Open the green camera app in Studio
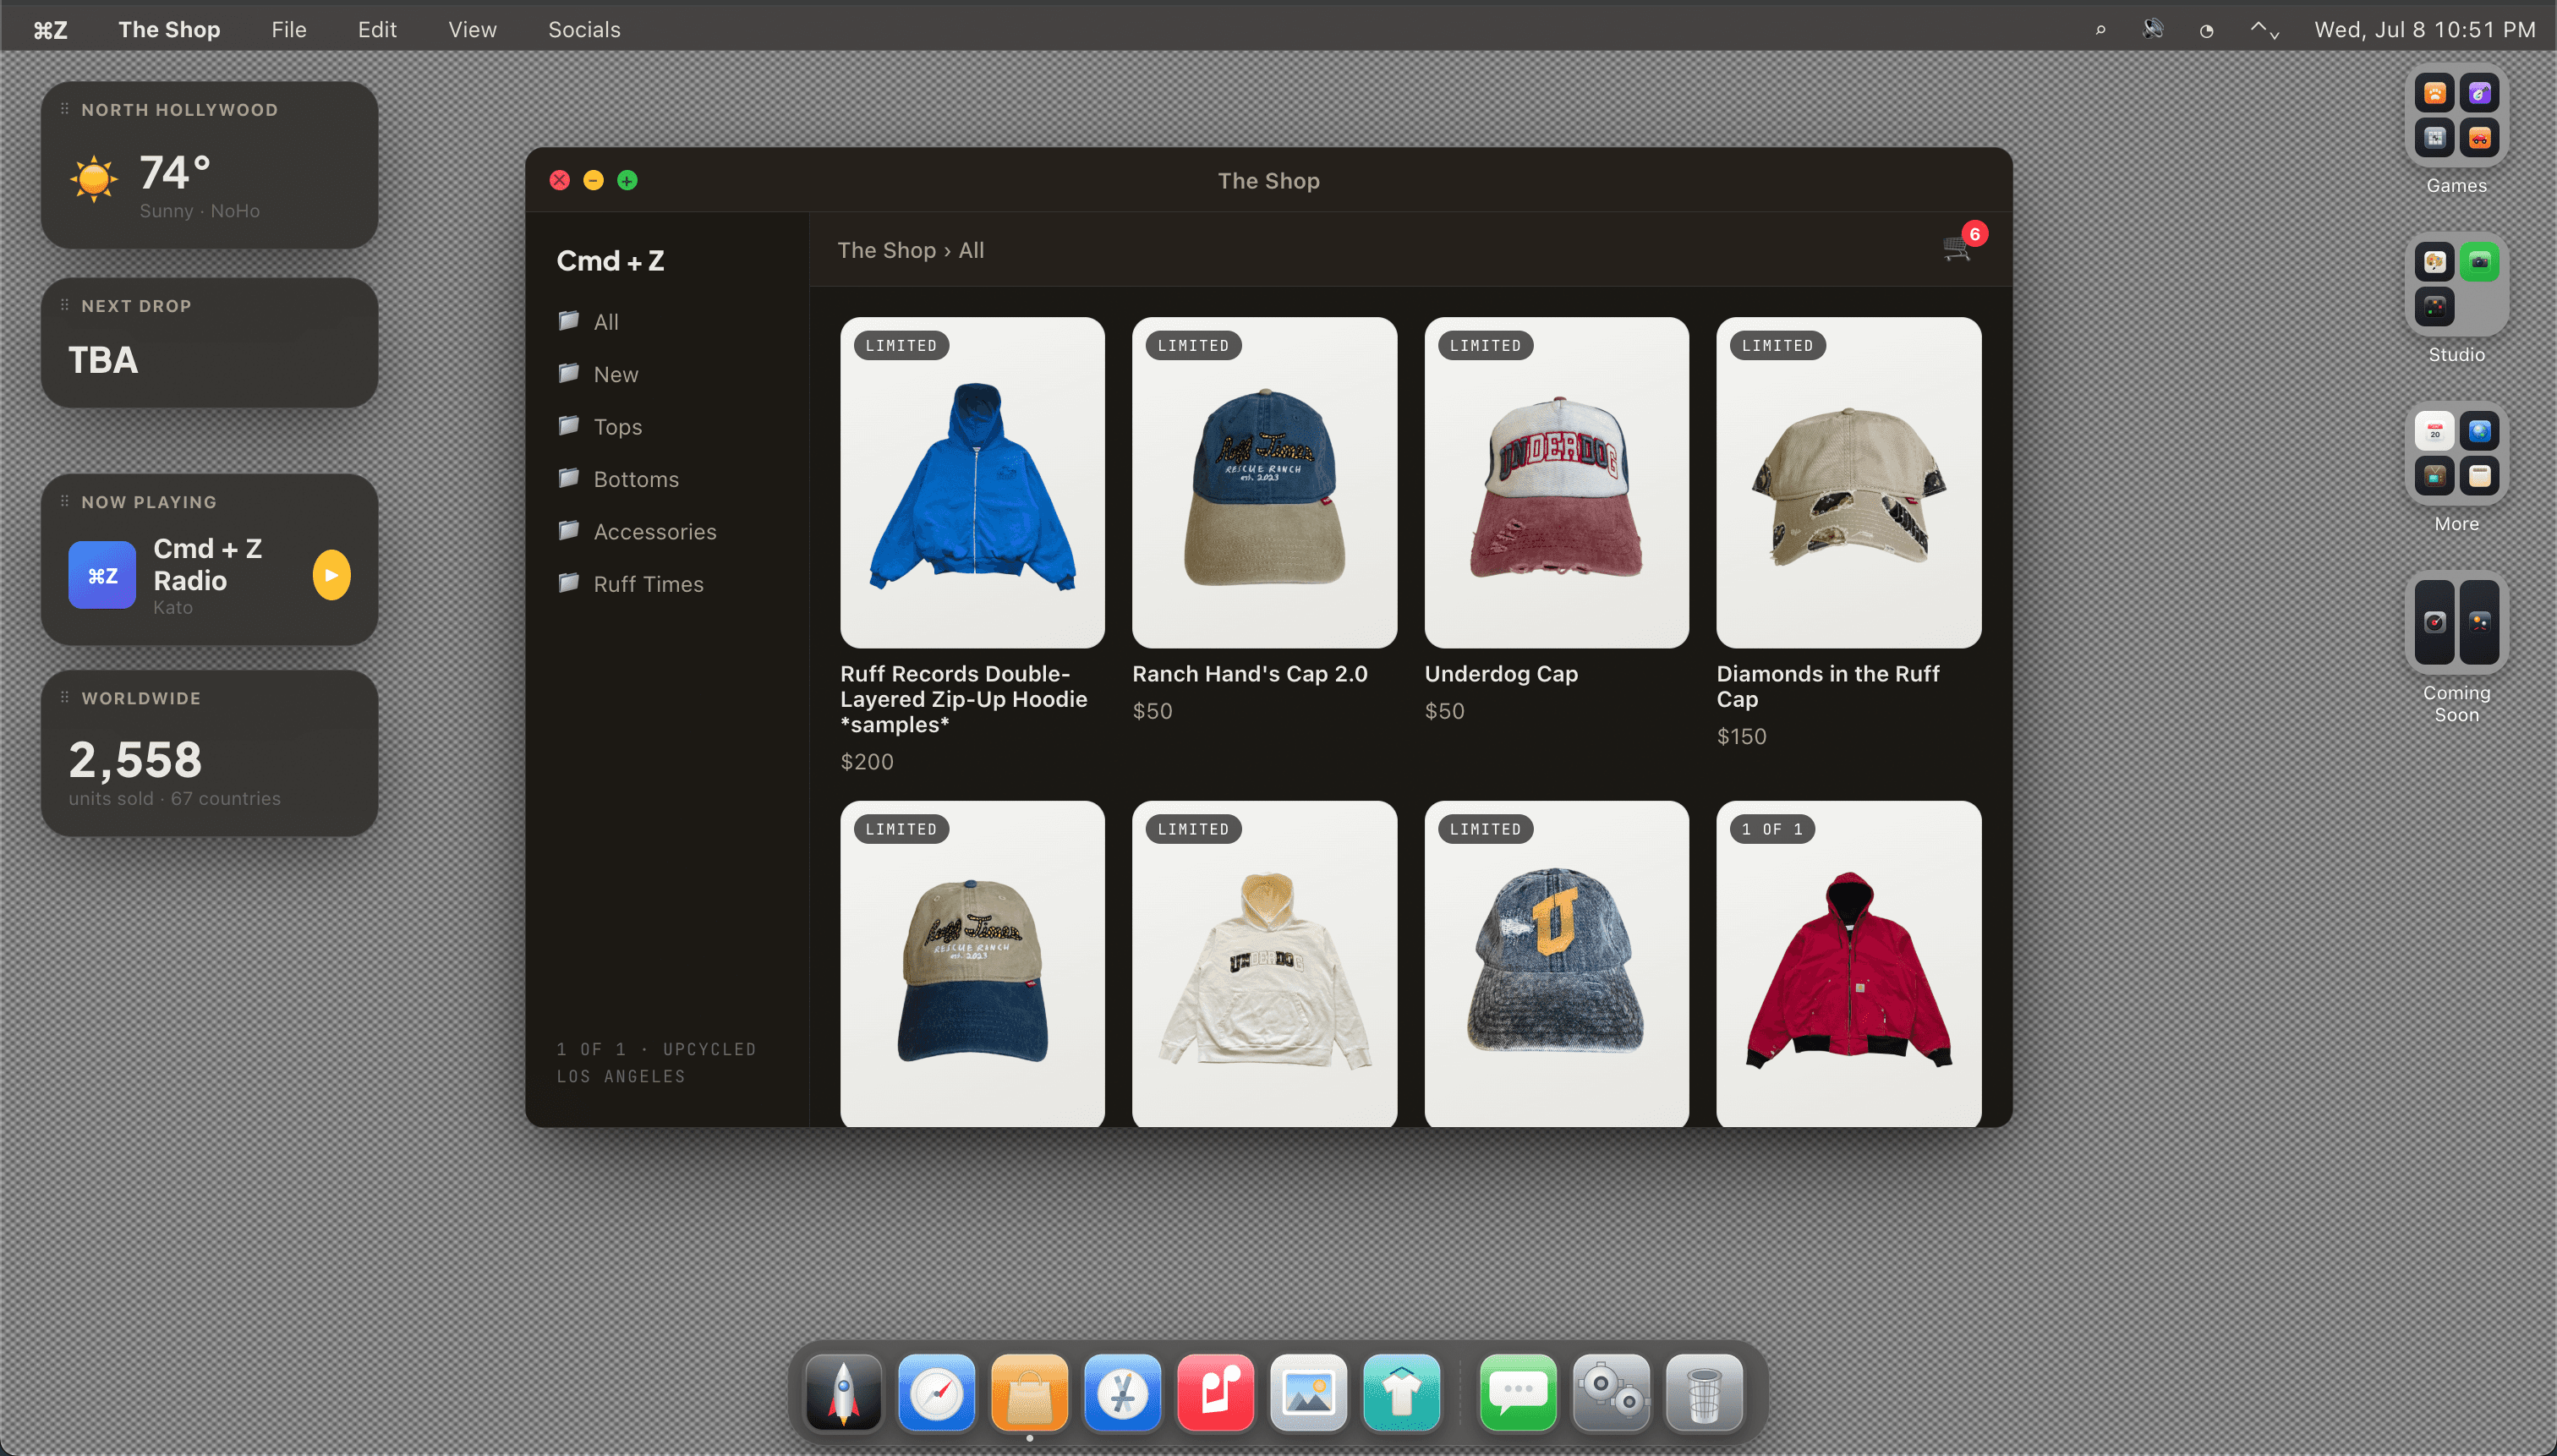The image size is (2557, 1456). point(2479,262)
